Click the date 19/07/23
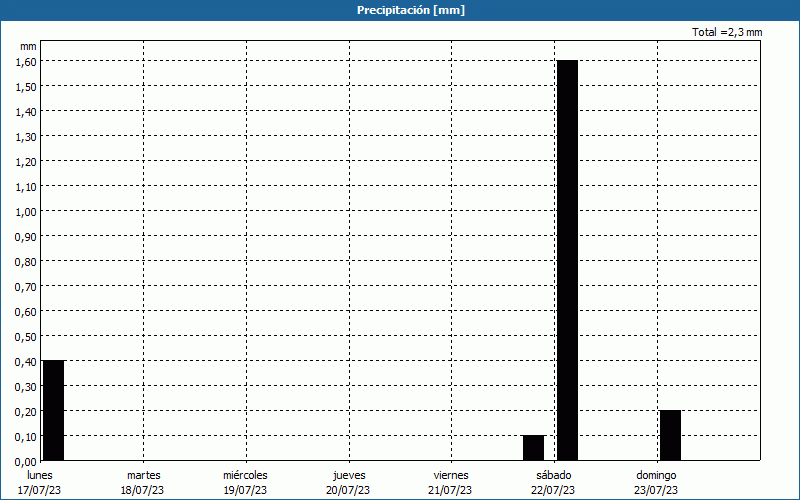This screenshot has width=800, height=500. pos(245,490)
